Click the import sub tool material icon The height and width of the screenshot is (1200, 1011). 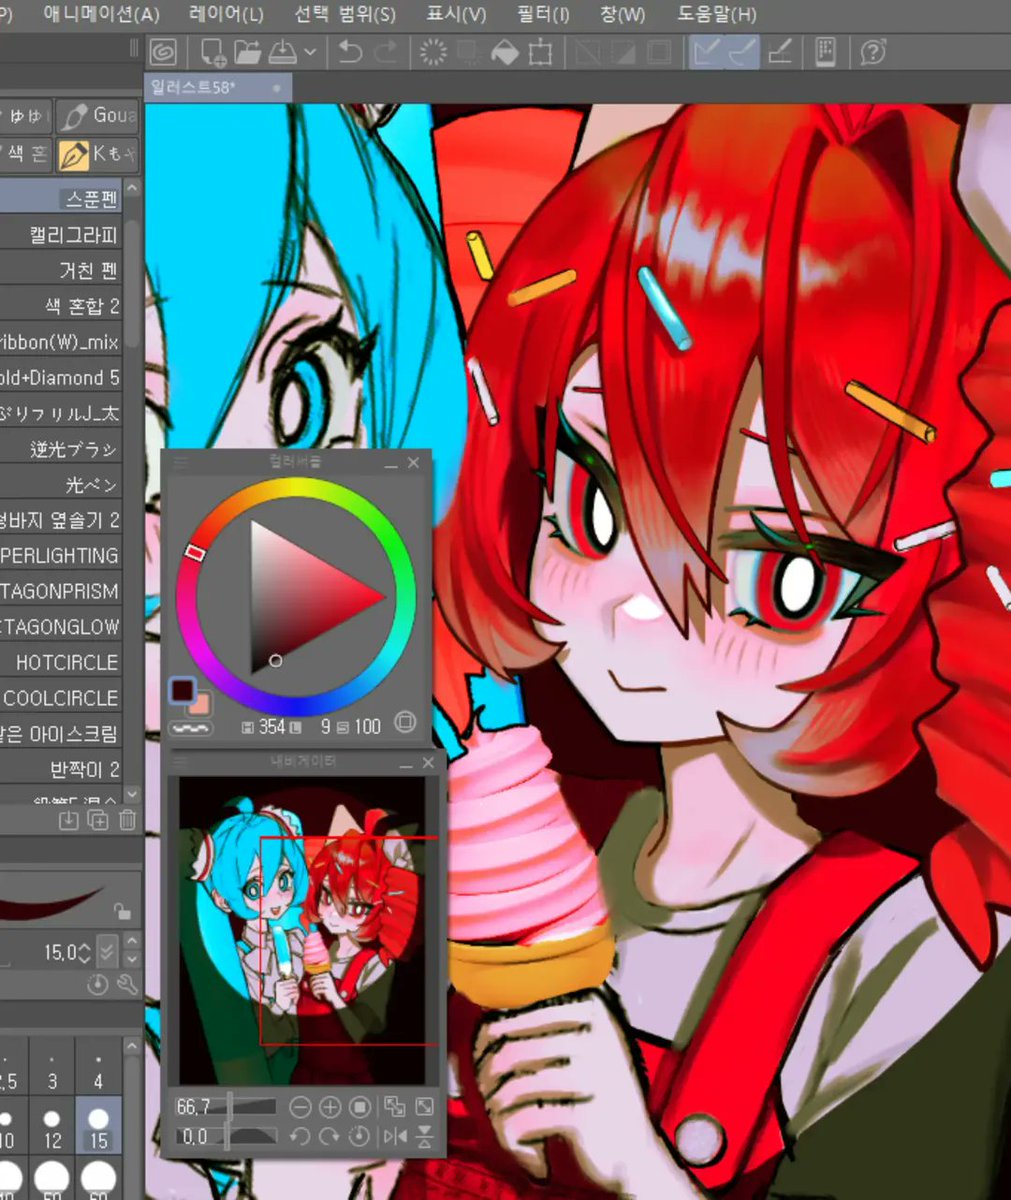tap(68, 820)
